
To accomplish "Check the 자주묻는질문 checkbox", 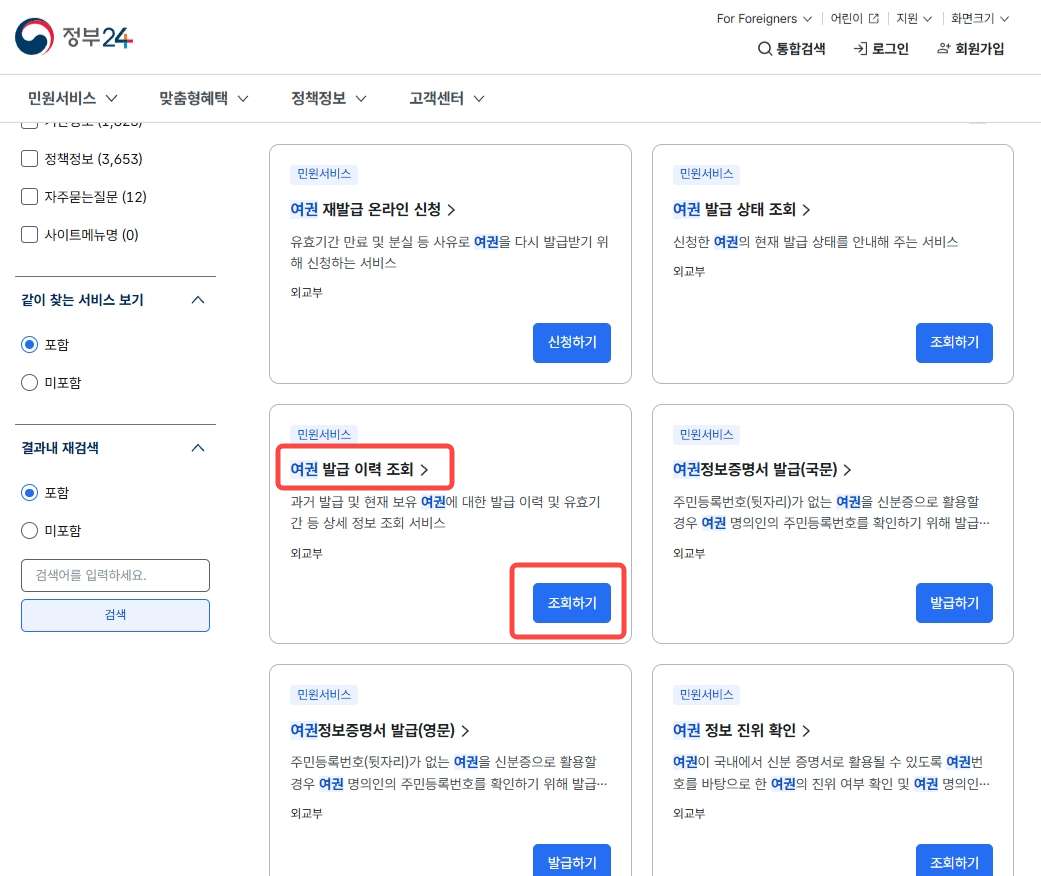I will point(29,197).
